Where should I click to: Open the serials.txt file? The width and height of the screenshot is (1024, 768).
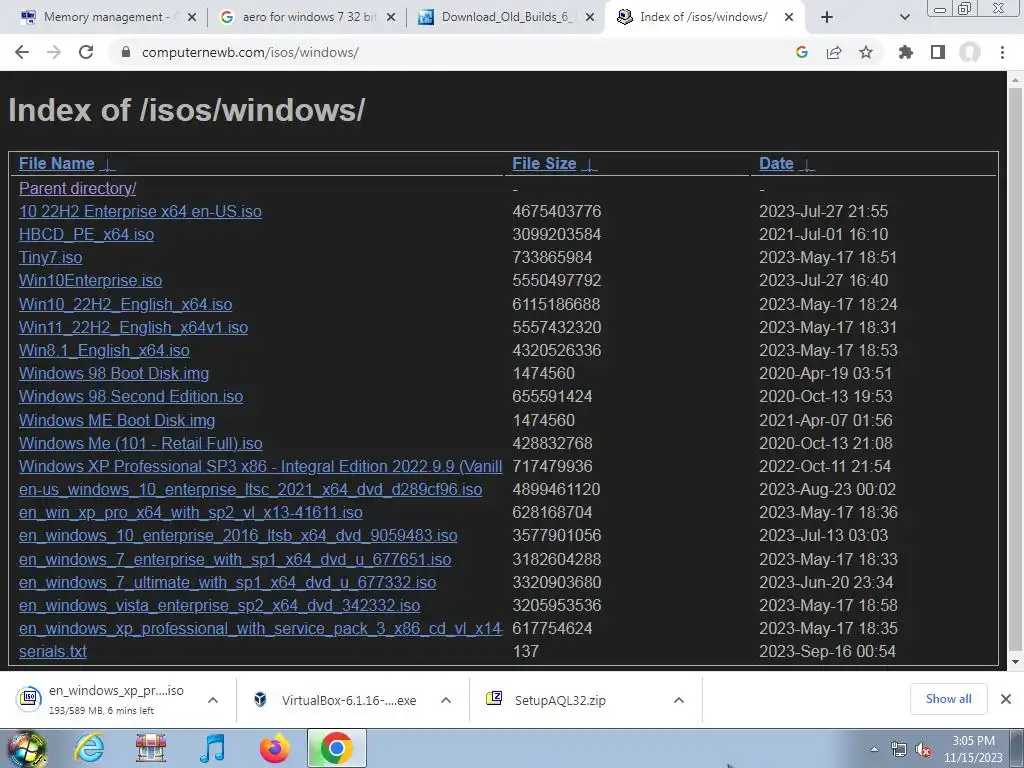pyautogui.click(x=53, y=651)
